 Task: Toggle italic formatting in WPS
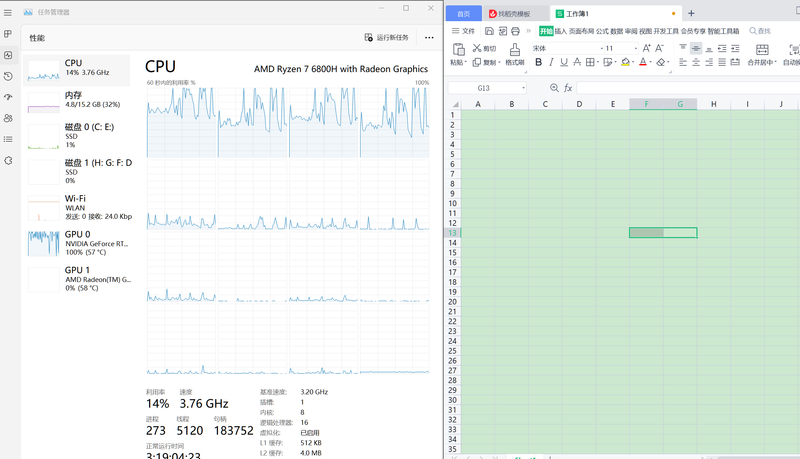551,62
